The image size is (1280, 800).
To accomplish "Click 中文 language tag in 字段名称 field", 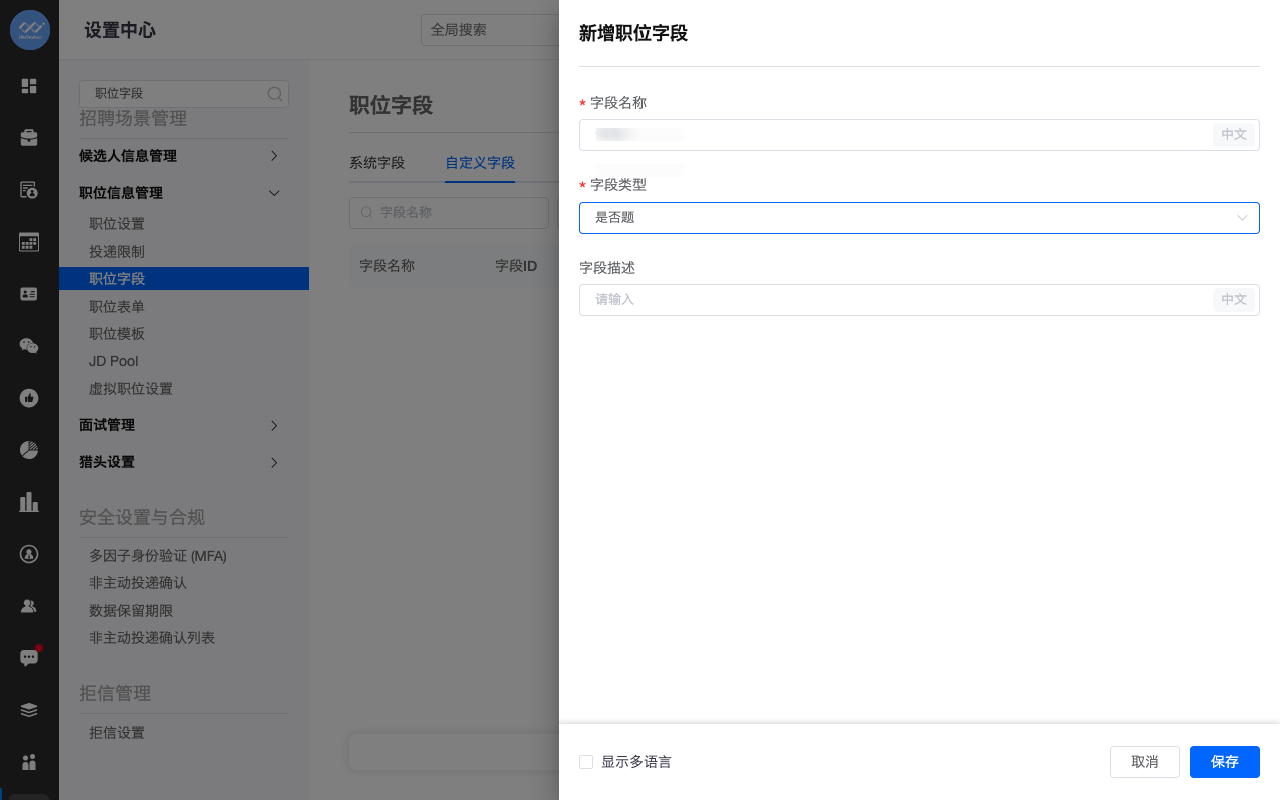I will pyautogui.click(x=1234, y=135).
